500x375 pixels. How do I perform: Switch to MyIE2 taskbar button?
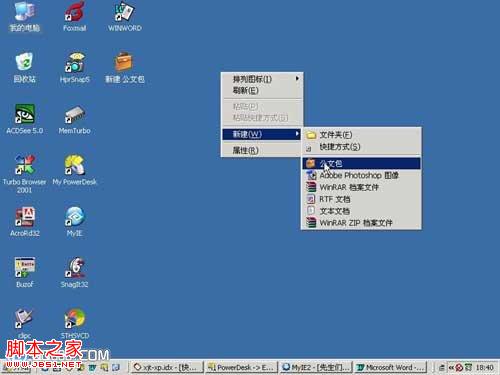315,367
